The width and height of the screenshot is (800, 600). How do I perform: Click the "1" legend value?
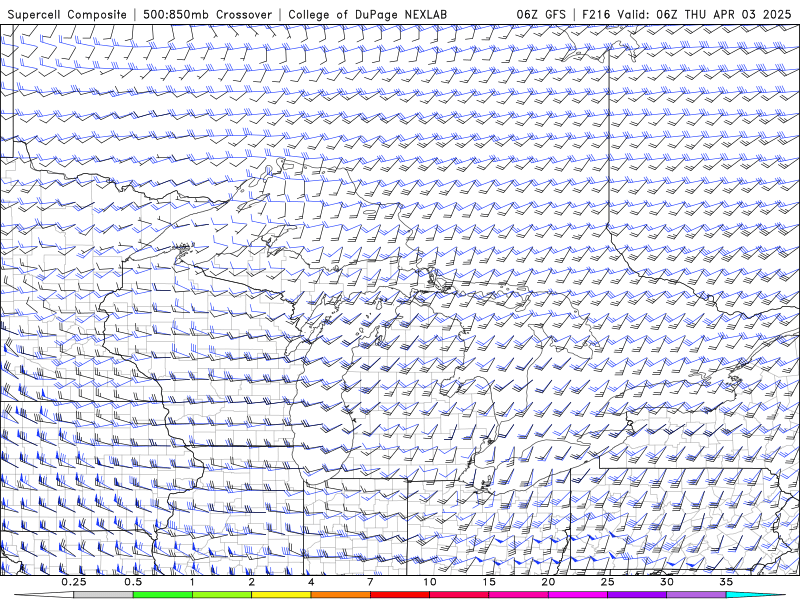point(192,582)
